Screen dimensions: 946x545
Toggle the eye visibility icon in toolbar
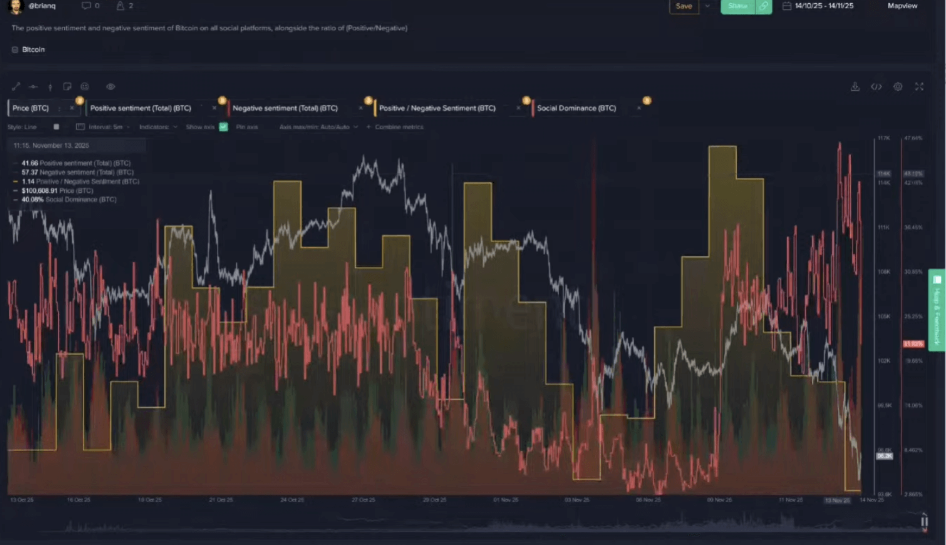click(111, 87)
